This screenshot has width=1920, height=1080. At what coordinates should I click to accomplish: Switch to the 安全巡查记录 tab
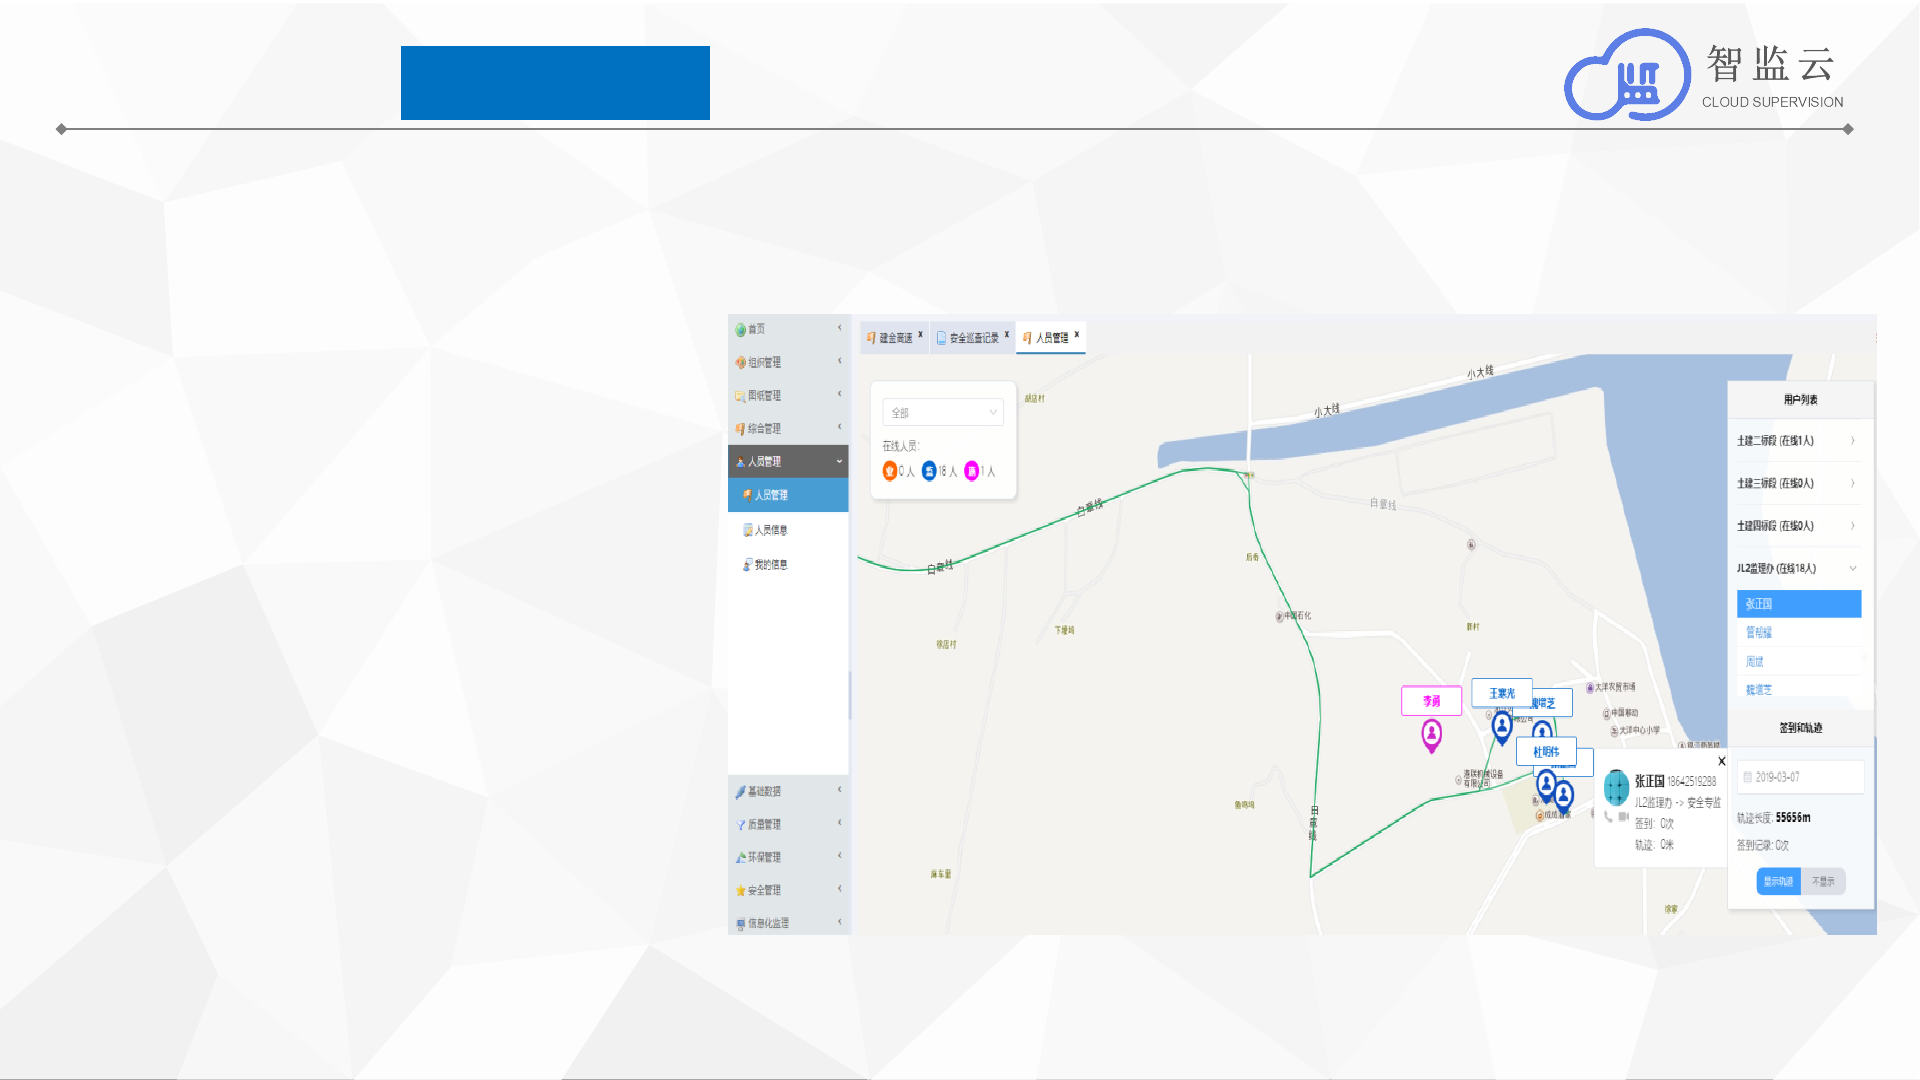pos(973,338)
